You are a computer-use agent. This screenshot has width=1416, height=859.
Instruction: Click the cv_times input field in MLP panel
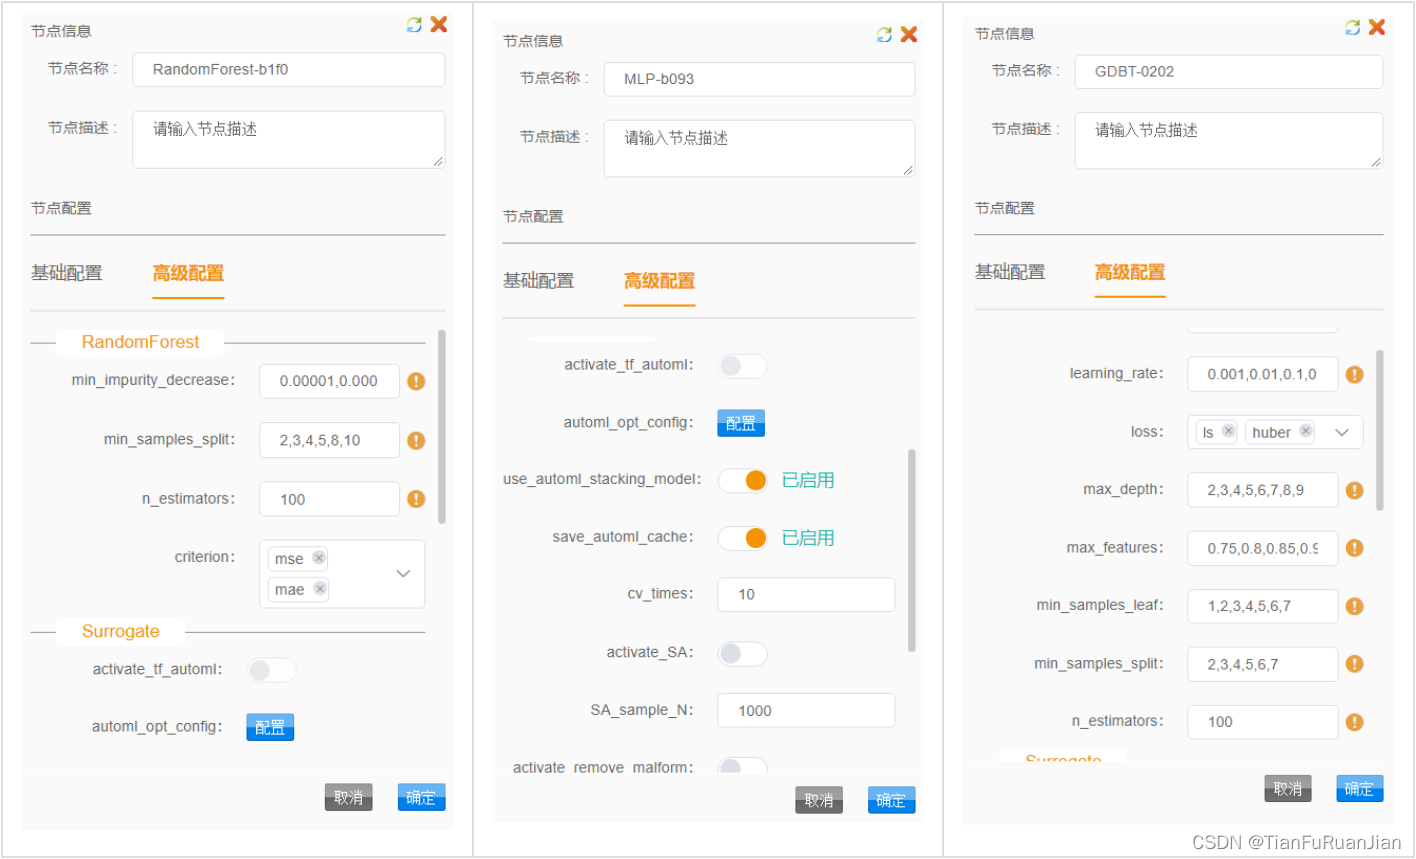click(x=805, y=594)
